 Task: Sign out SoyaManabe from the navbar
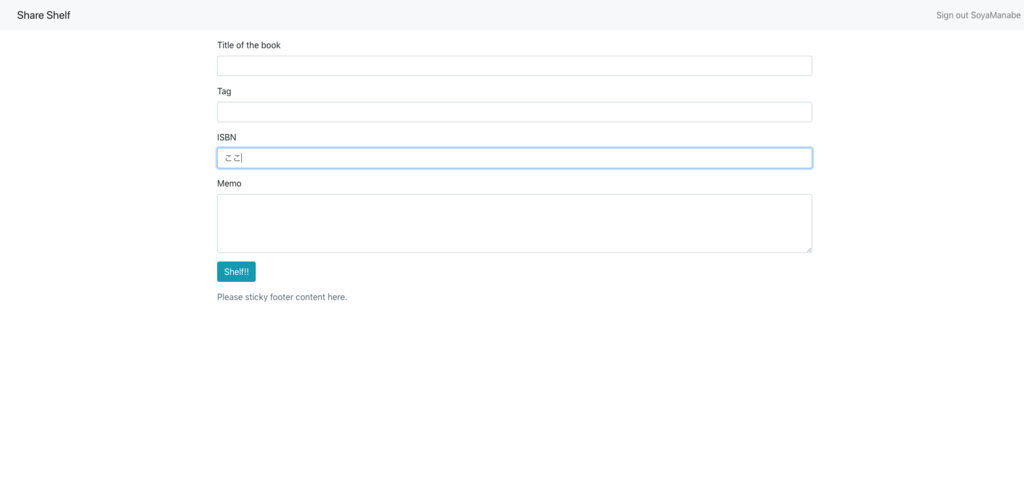point(978,15)
